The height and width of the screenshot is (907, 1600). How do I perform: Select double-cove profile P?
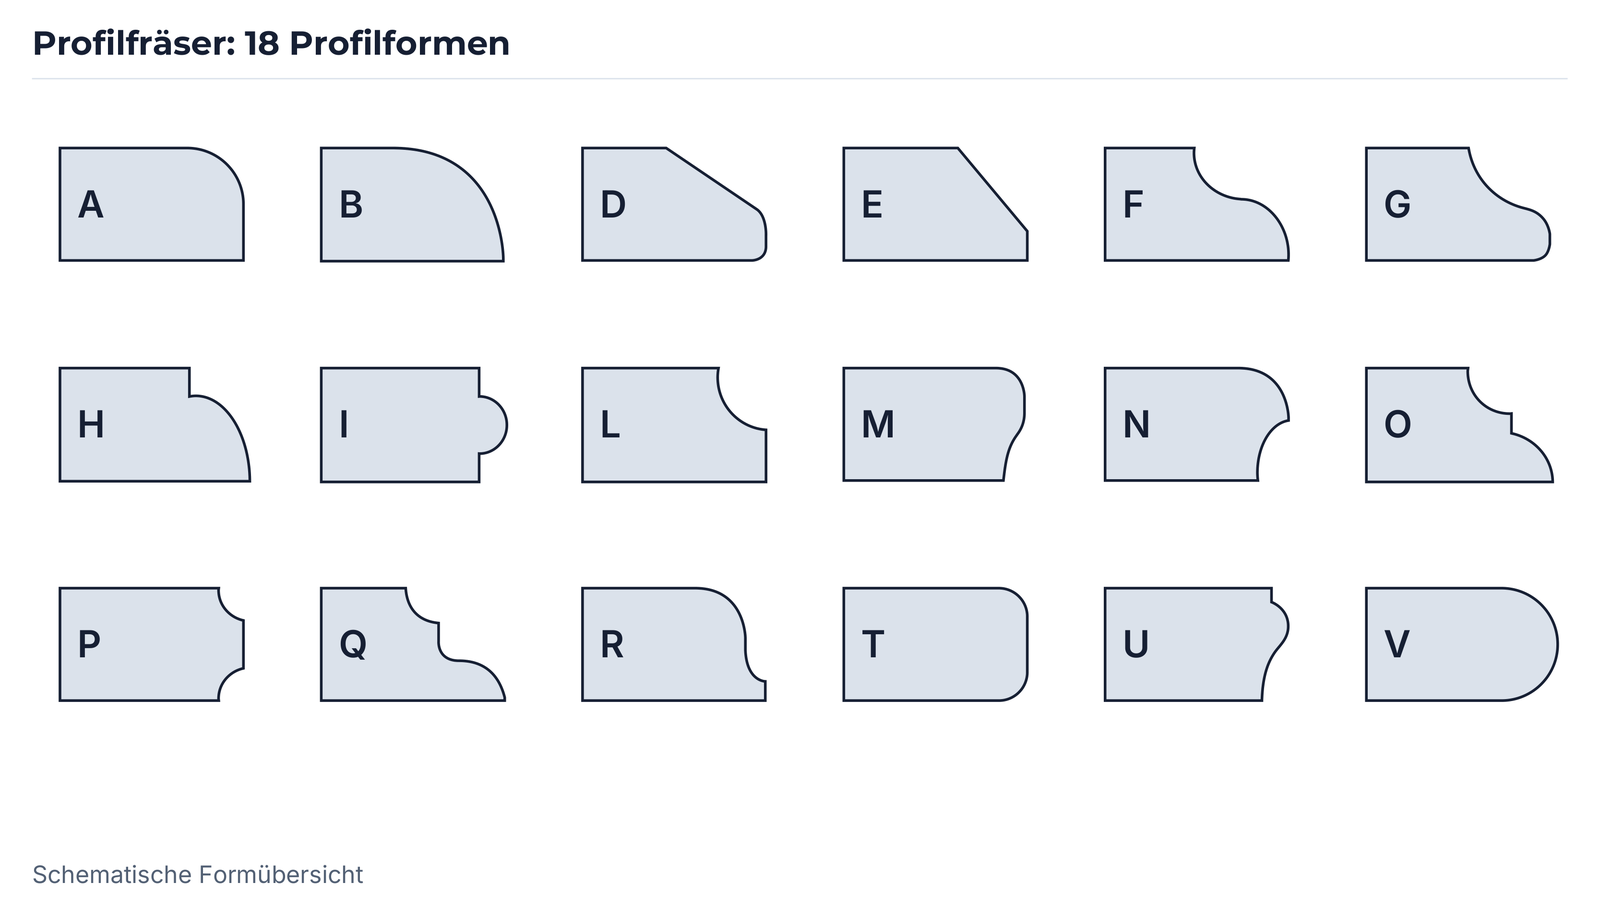coord(151,644)
